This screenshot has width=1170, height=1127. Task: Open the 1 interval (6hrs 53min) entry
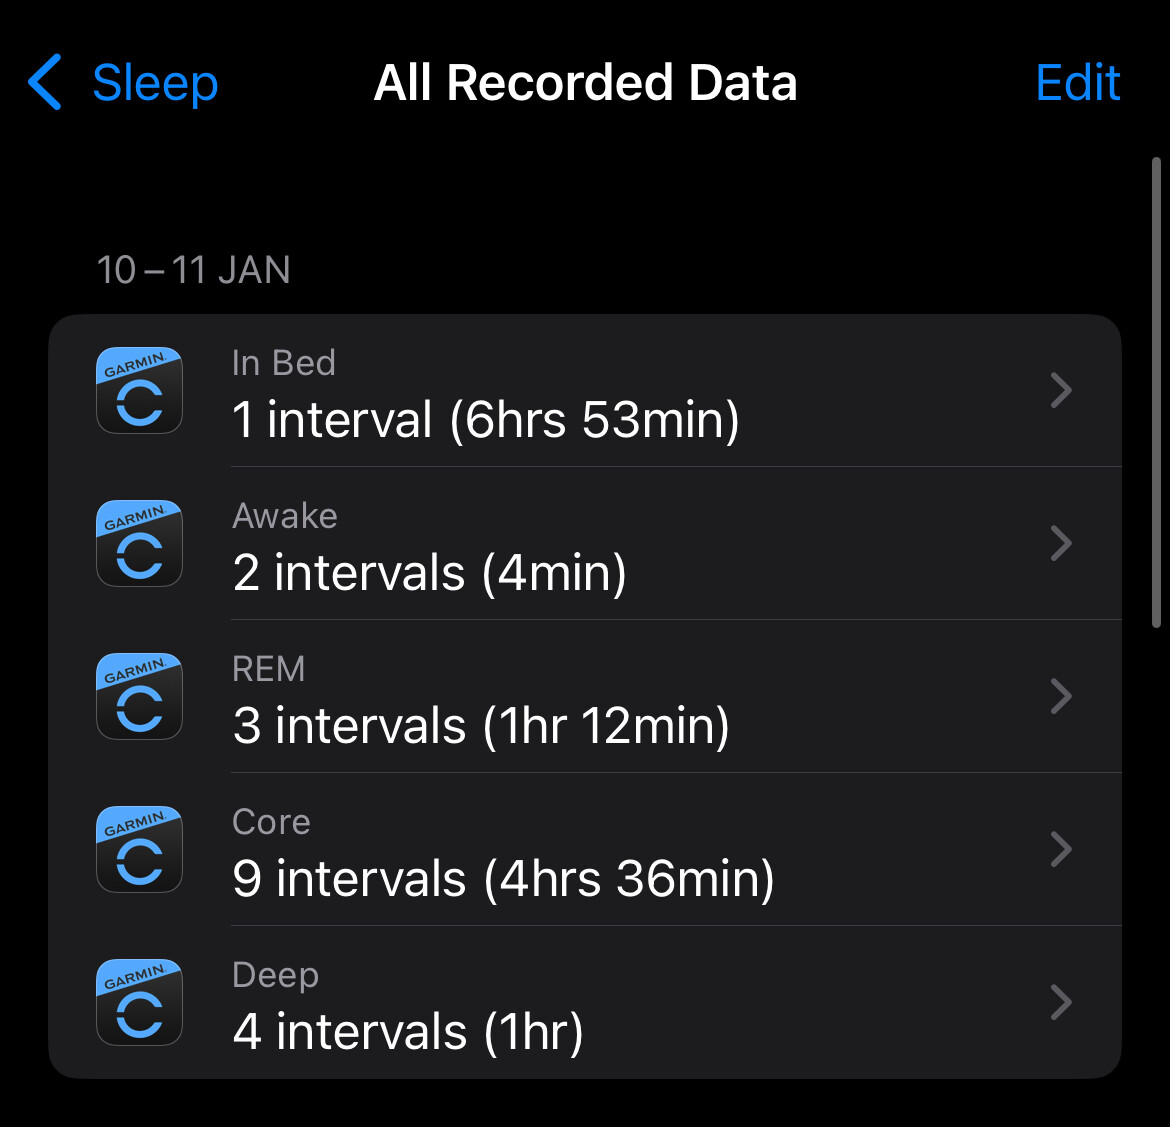(x=486, y=419)
